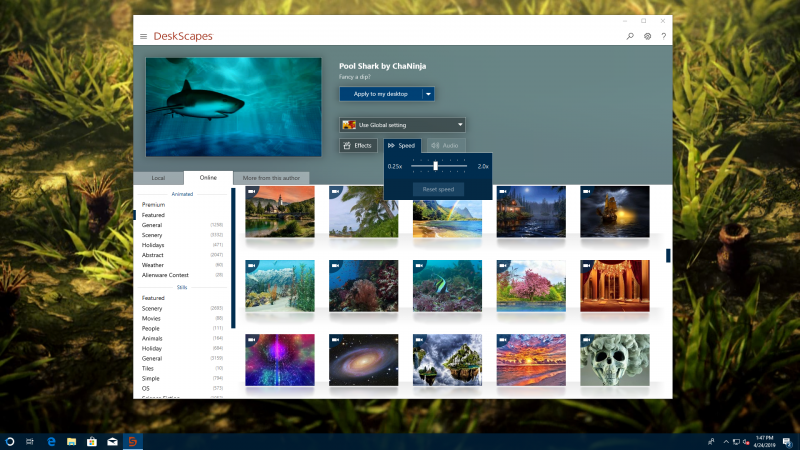800x450 pixels.
Task: Expand the Apply to my desktop arrow
Action: (x=428, y=93)
